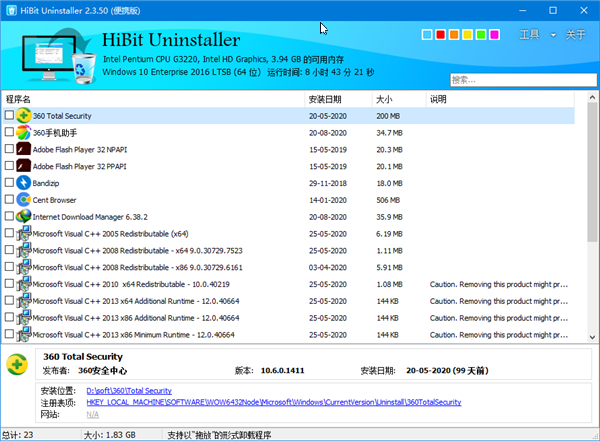Select Microsoft Visual C++ 2013 x86 Minimum Runtime name

(x=134, y=335)
